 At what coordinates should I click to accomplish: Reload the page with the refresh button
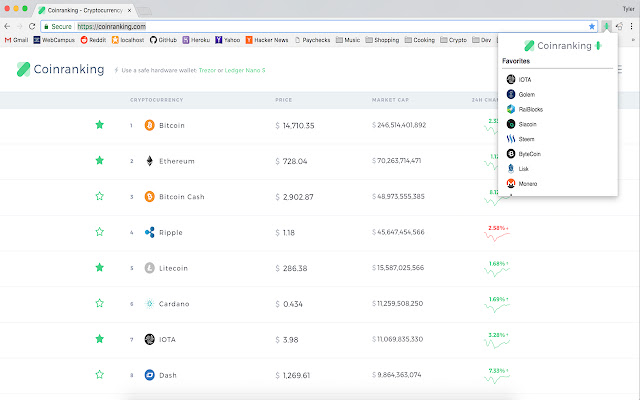point(32,27)
